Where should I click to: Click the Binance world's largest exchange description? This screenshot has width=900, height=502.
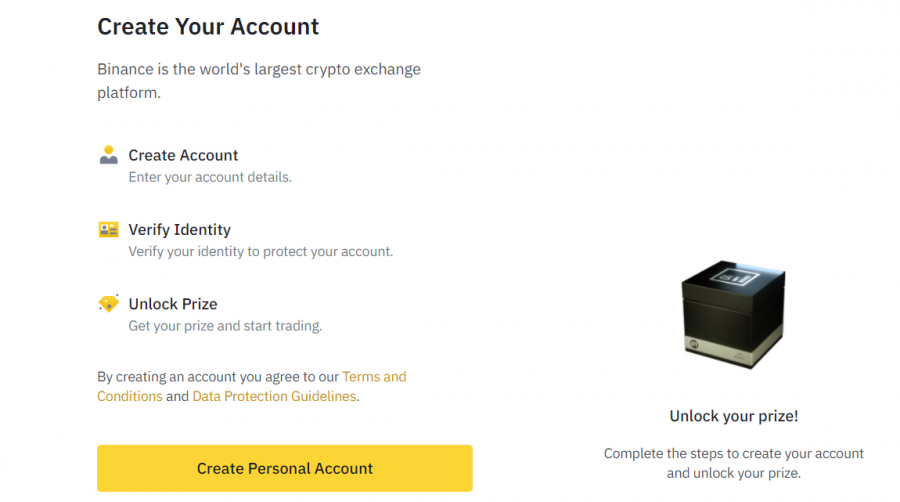[259, 81]
